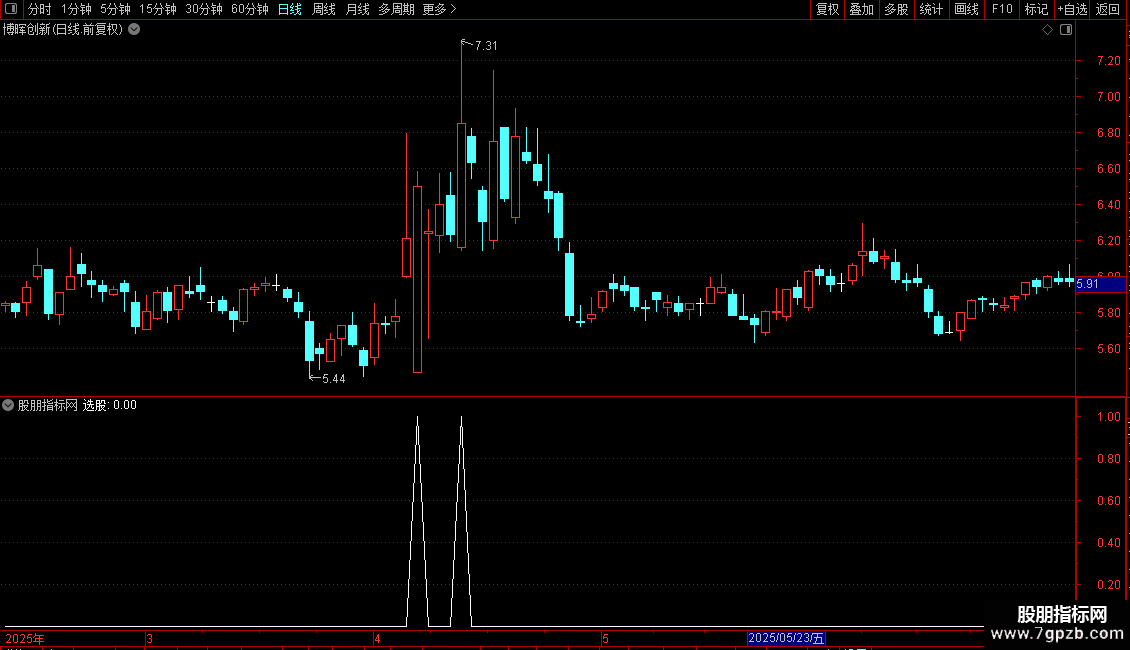
Task: Click the 复权 adjustment button
Action: tap(827, 9)
